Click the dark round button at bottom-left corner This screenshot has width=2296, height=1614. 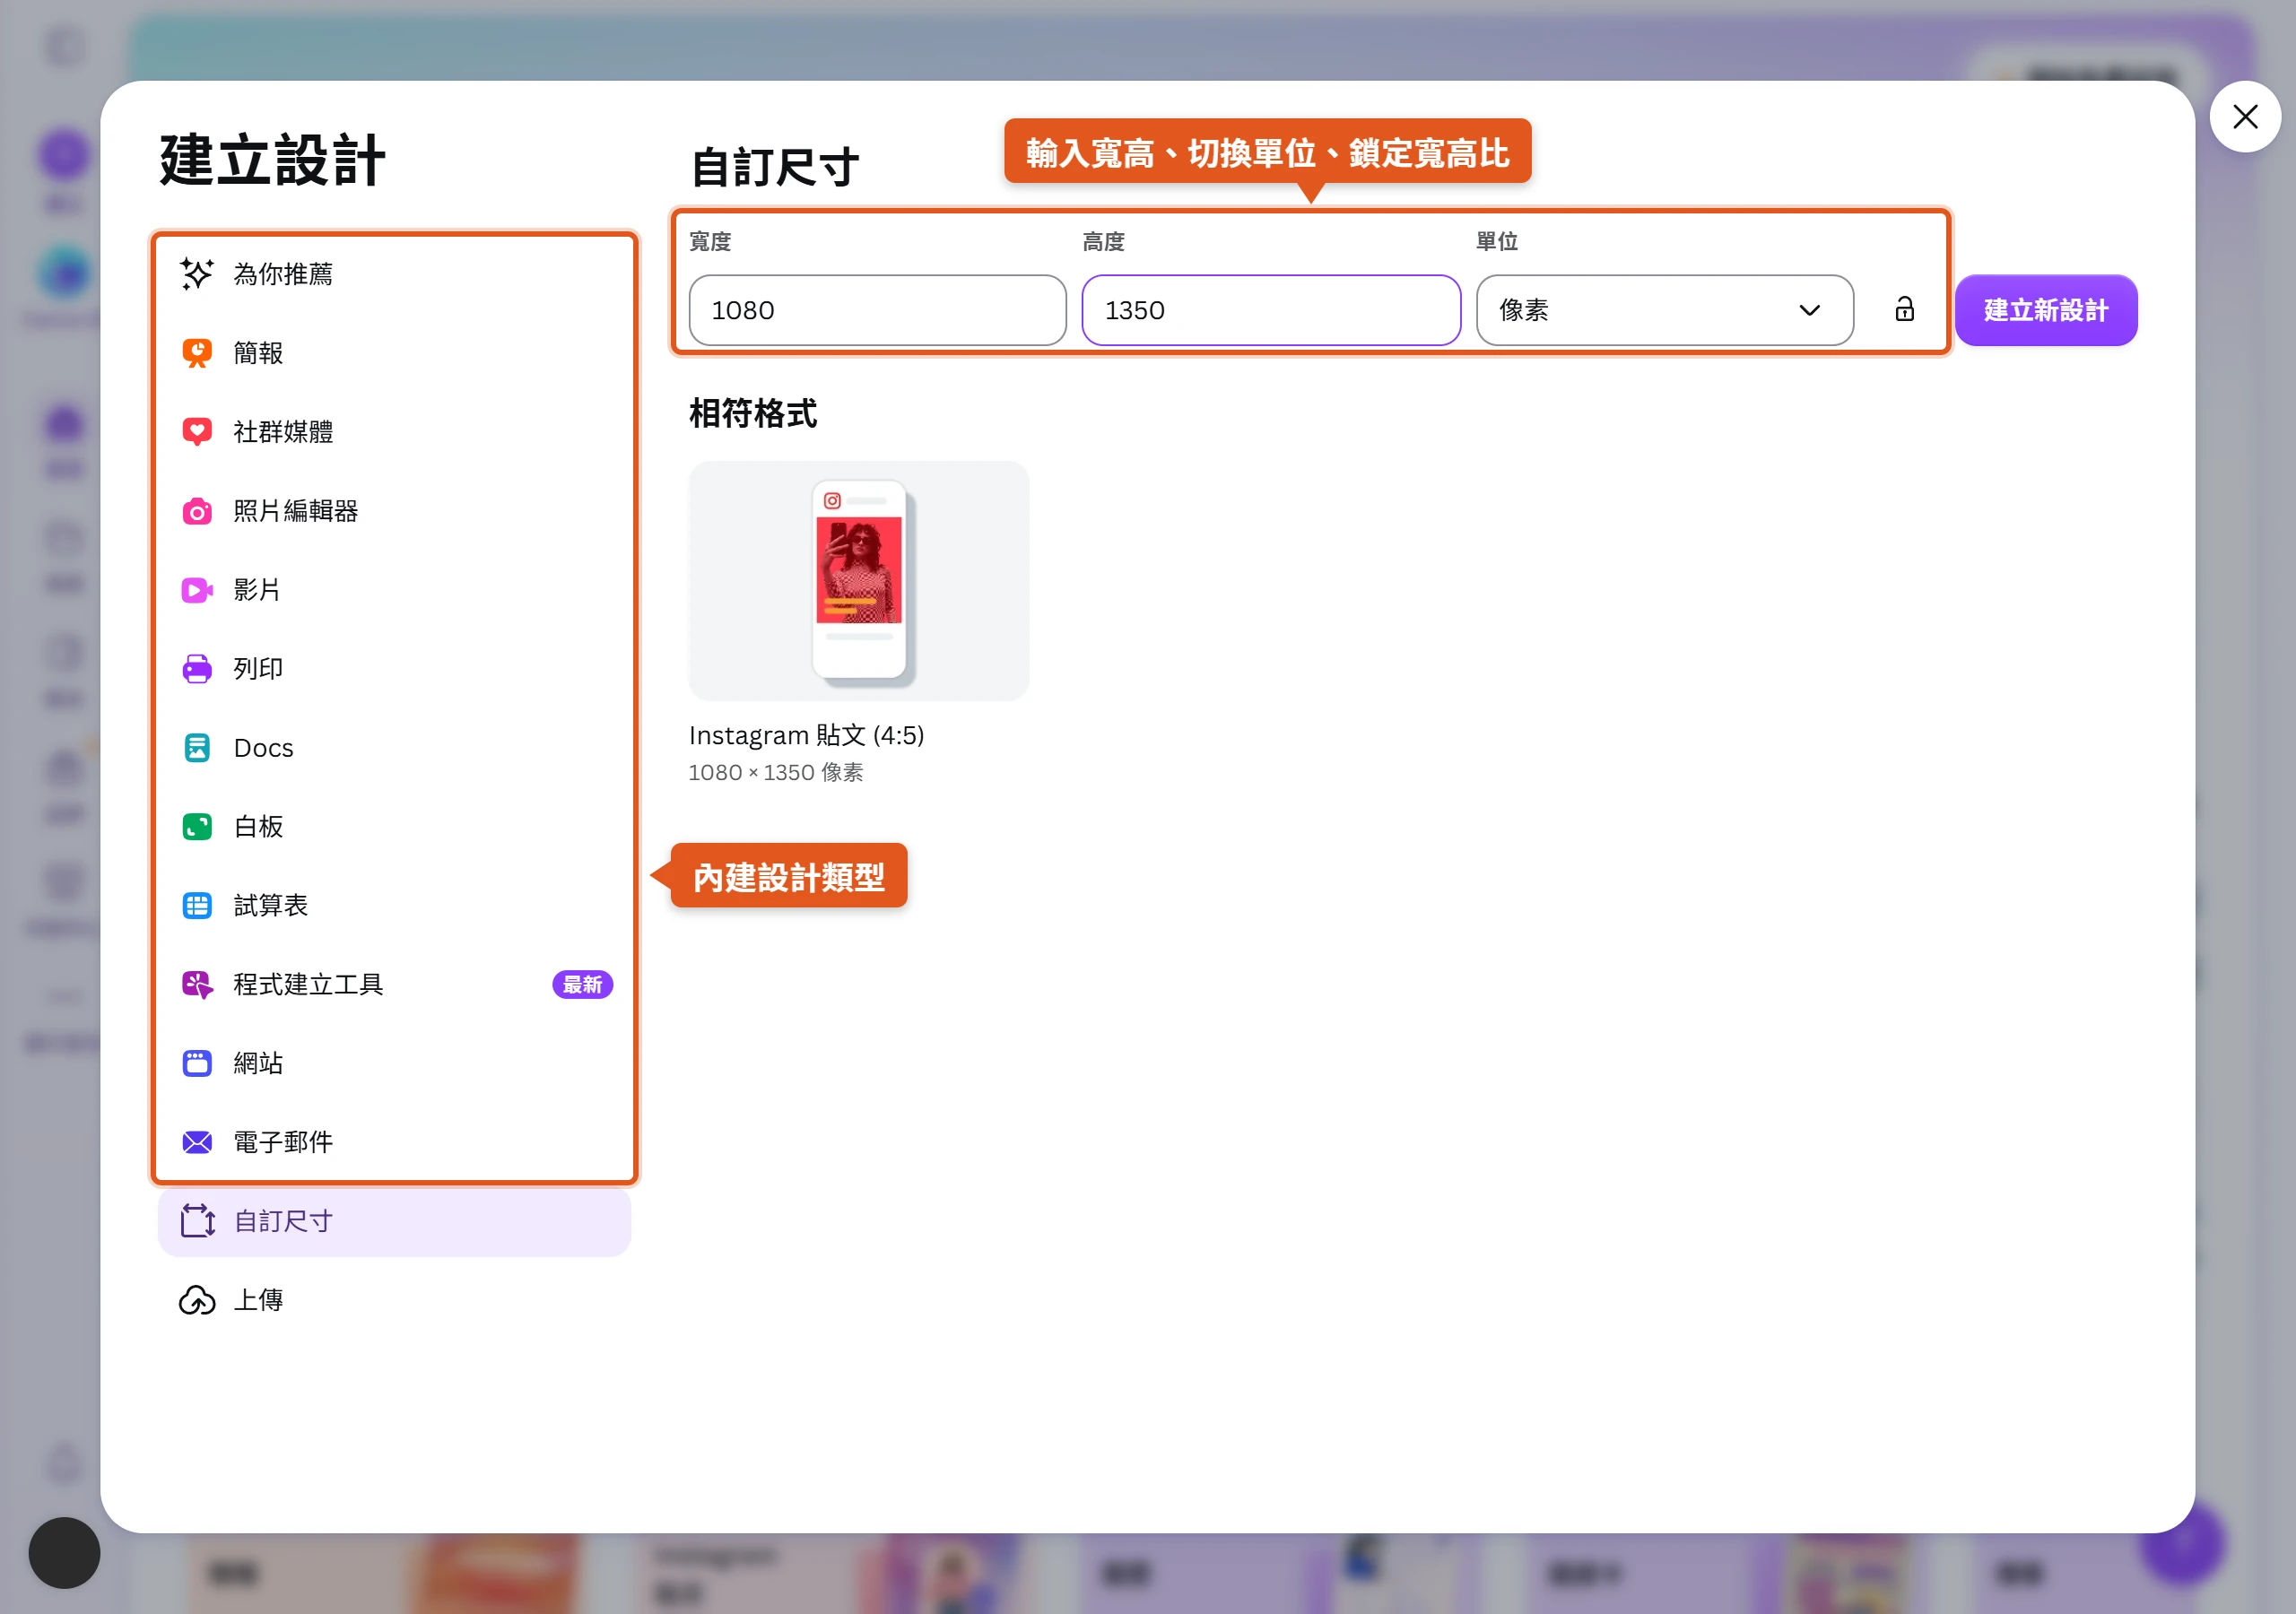pyautogui.click(x=64, y=1552)
